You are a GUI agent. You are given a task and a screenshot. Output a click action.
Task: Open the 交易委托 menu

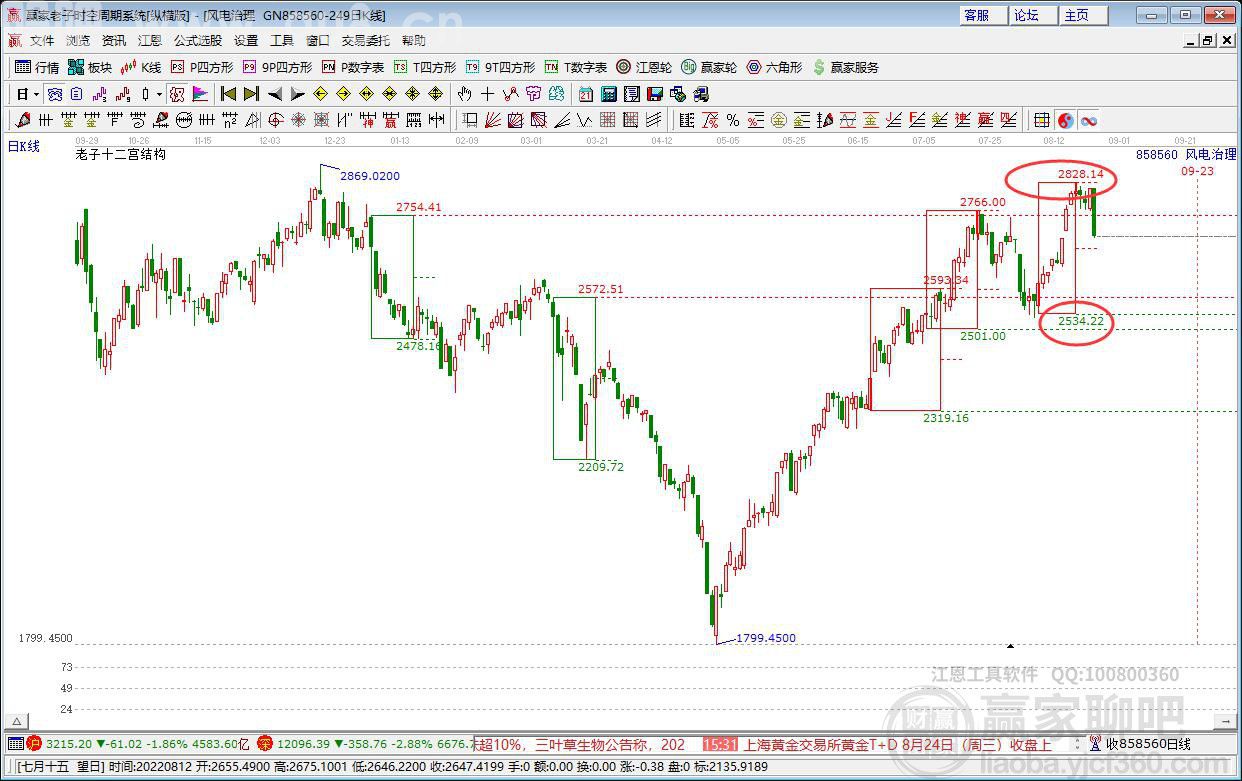[x=365, y=41]
